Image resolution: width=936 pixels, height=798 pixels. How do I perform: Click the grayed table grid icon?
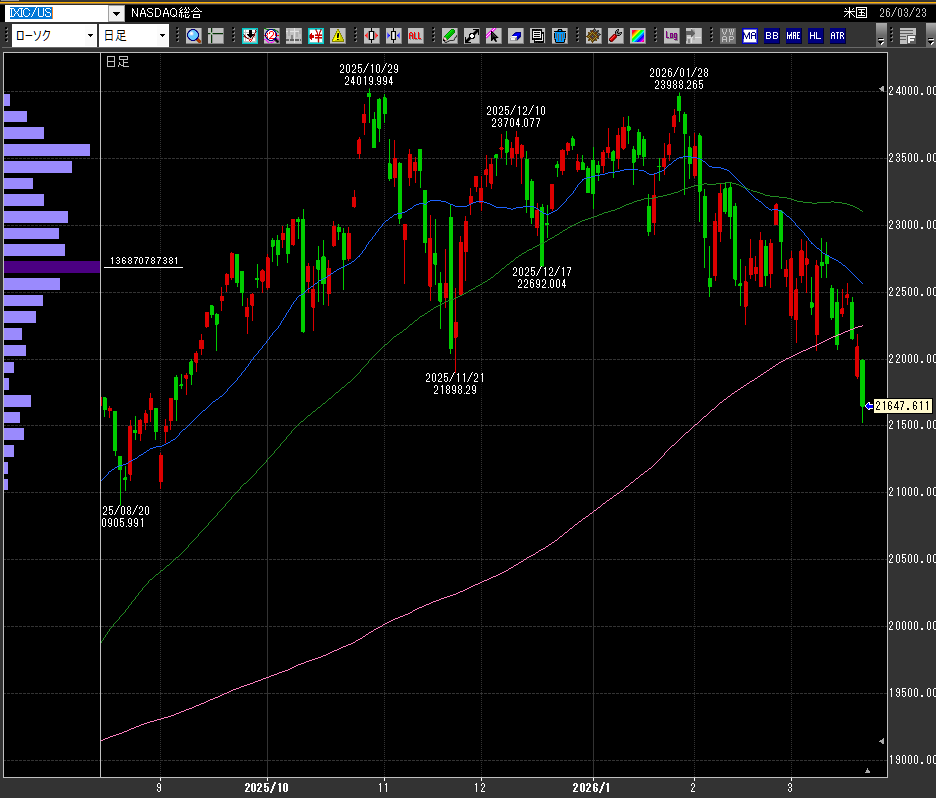click(294, 36)
